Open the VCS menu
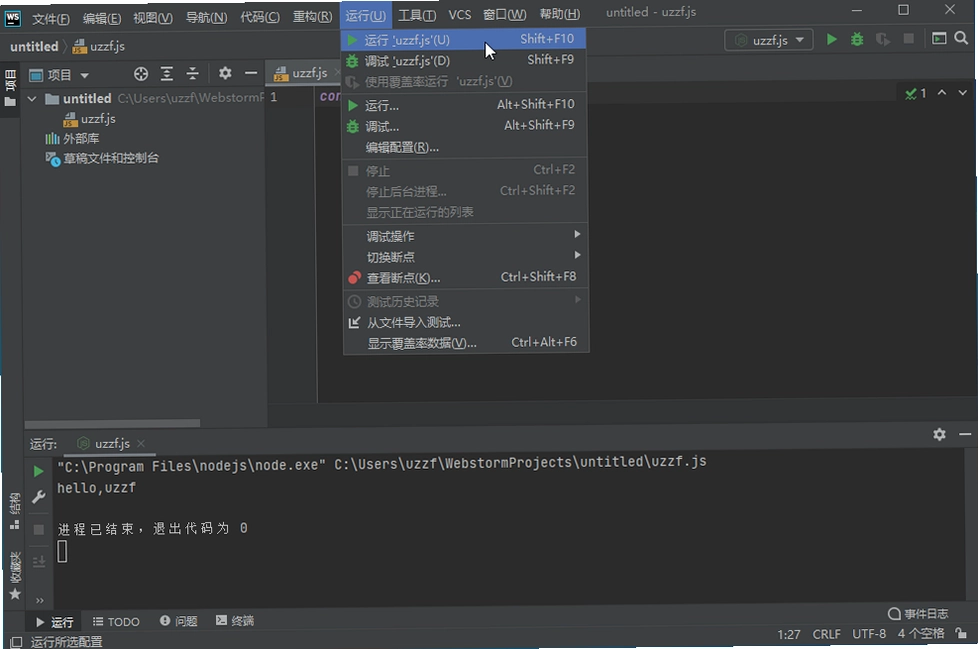The height and width of the screenshot is (649, 978). [460, 14]
